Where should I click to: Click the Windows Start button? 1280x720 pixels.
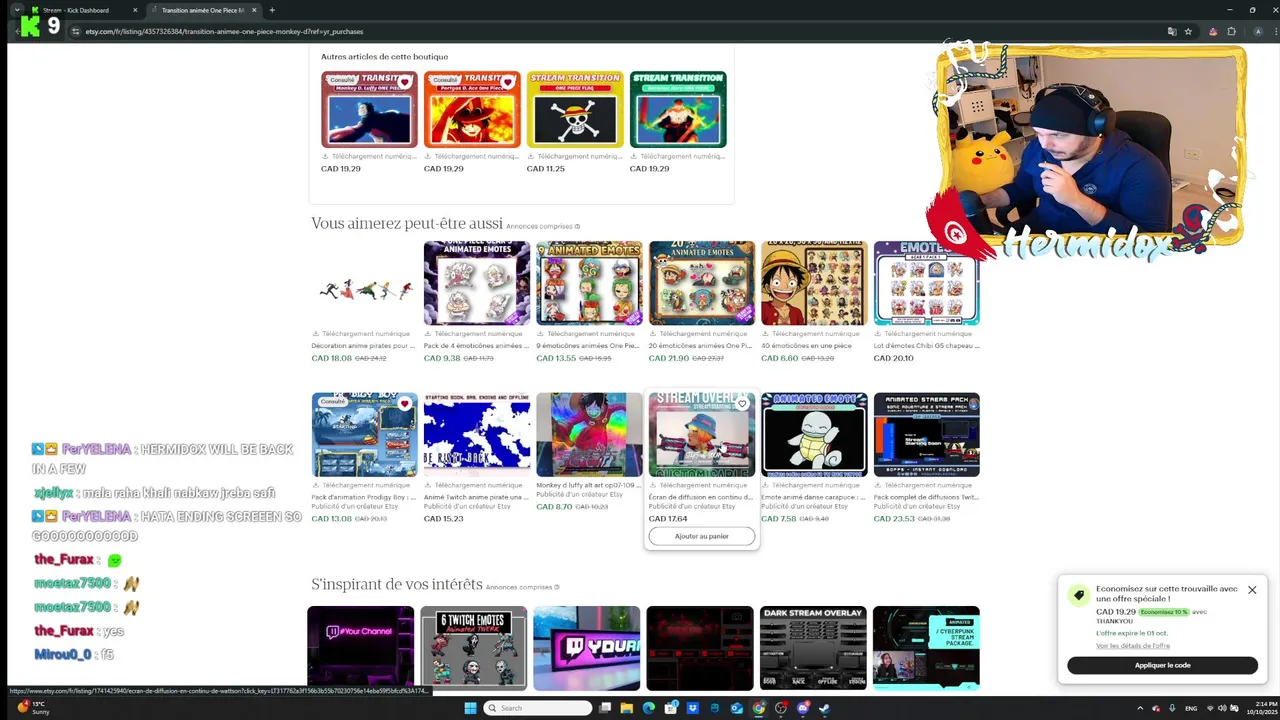[470, 708]
